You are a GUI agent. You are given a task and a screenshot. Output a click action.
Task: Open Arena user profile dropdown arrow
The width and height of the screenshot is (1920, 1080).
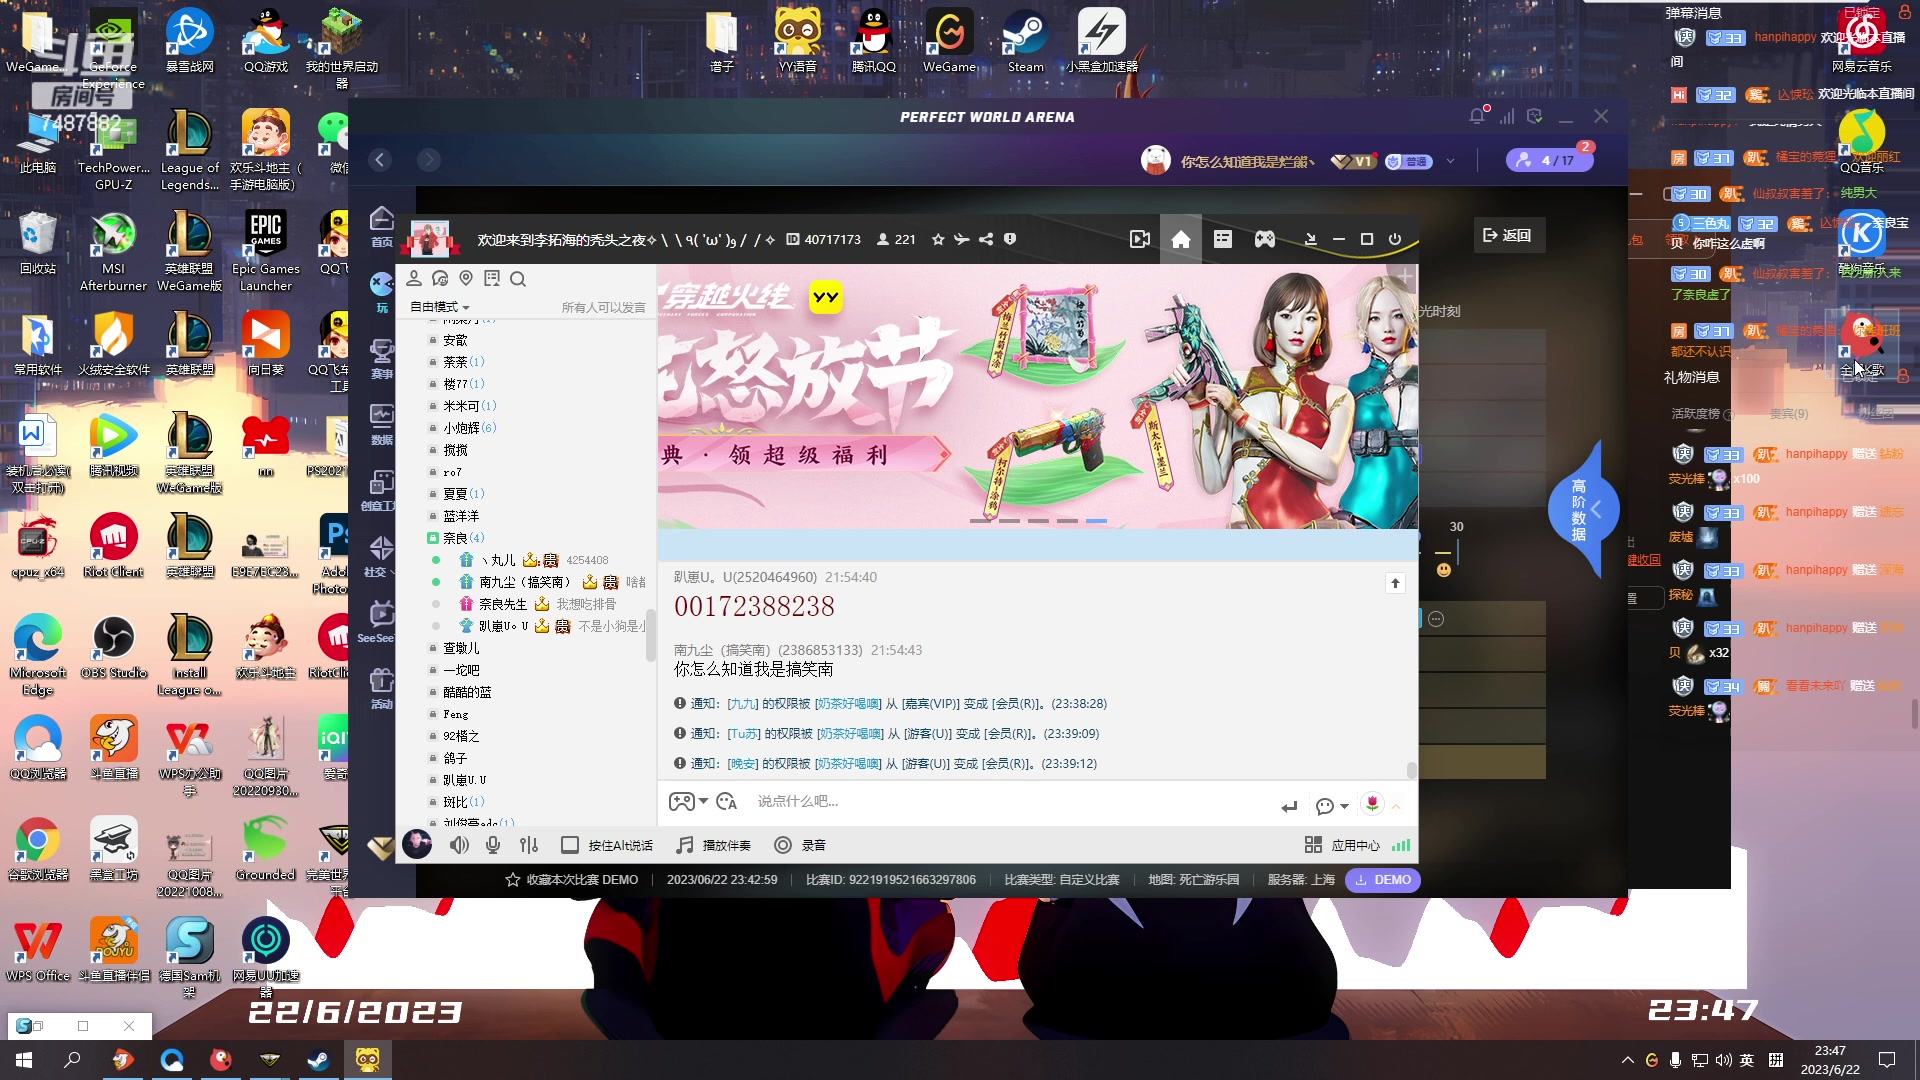pyautogui.click(x=1451, y=161)
